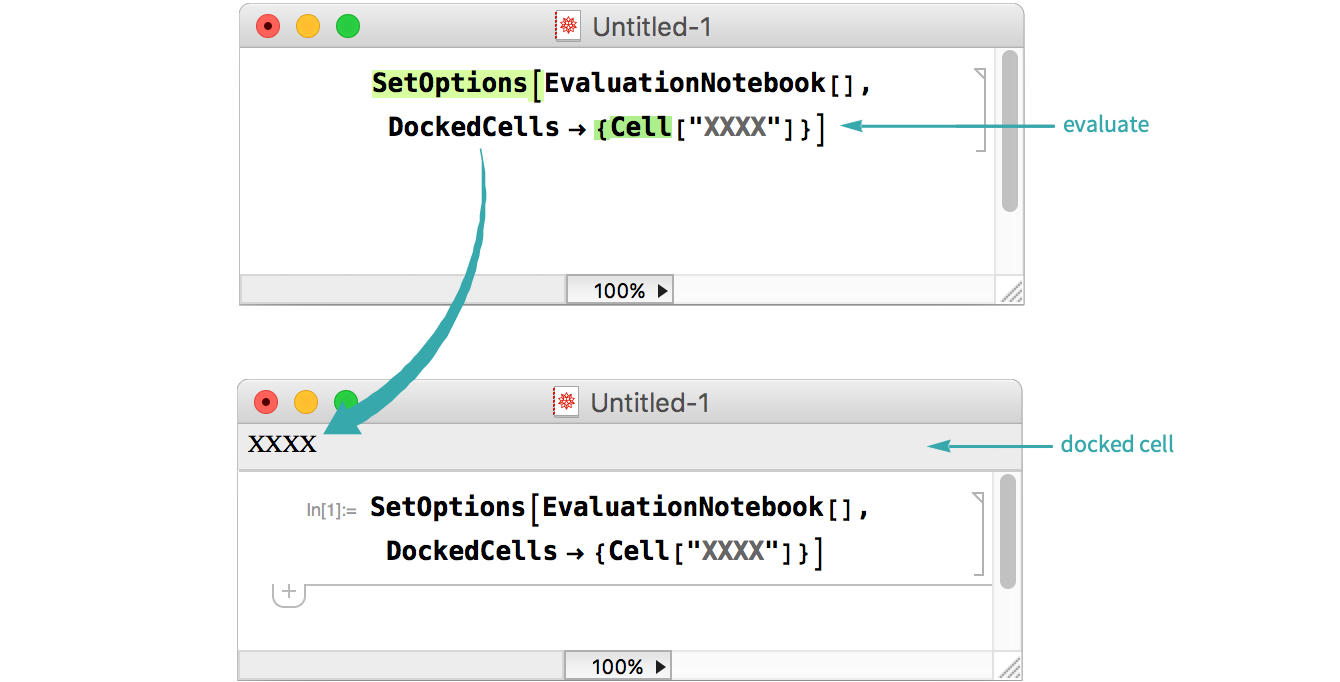Open the 100% magnification menu in the unevaluated notebook
Image resolution: width=1340 pixels, height=682 pixels.
[x=620, y=291]
